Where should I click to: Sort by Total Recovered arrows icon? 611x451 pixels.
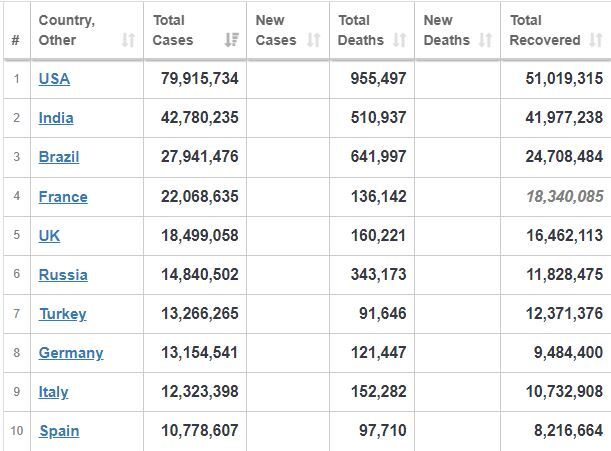pyautogui.click(x=596, y=40)
